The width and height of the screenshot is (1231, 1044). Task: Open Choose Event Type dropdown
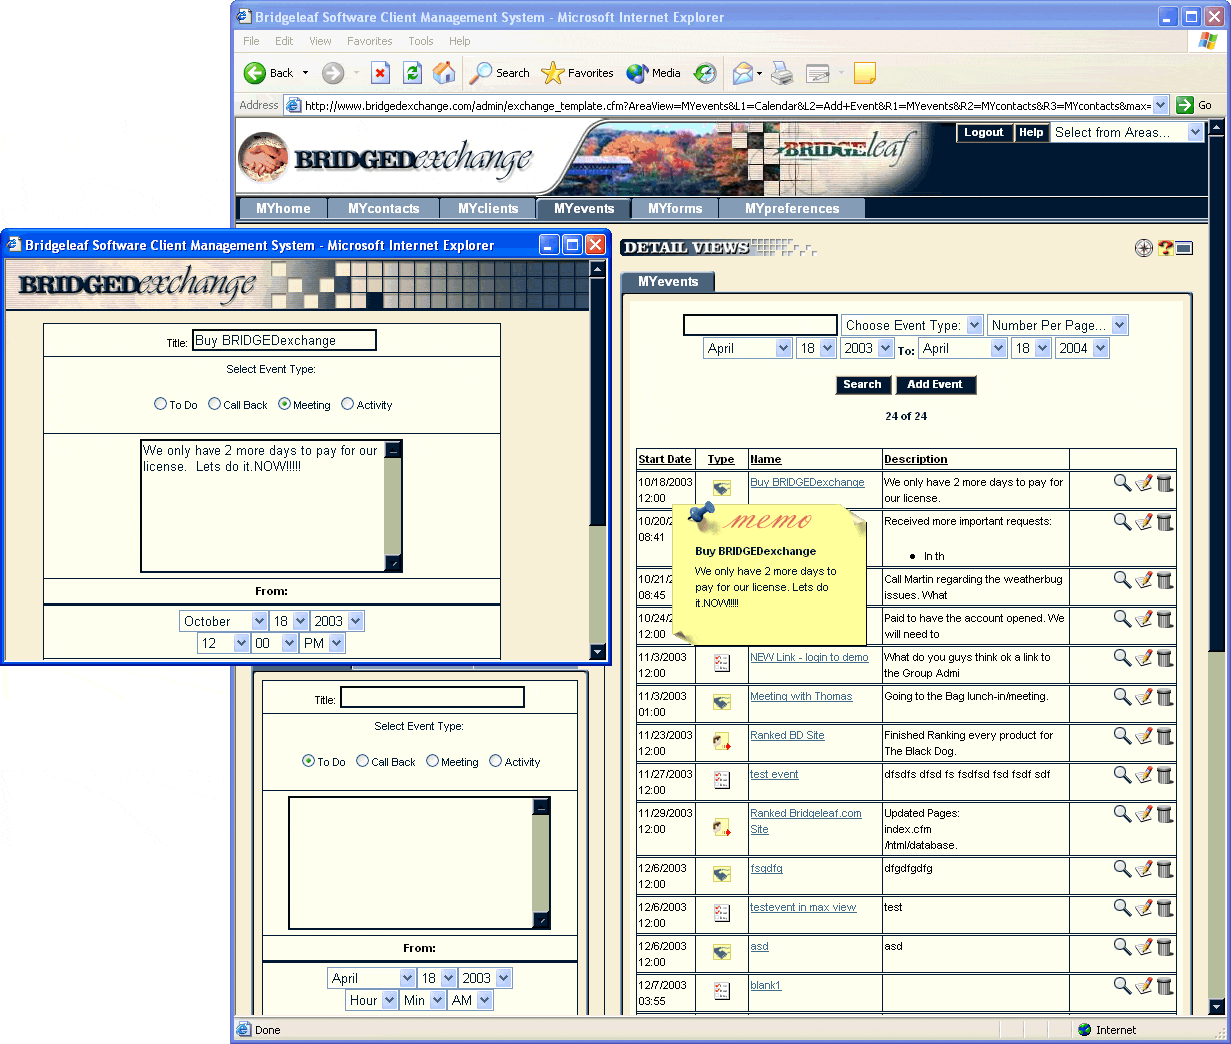click(912, 325)
